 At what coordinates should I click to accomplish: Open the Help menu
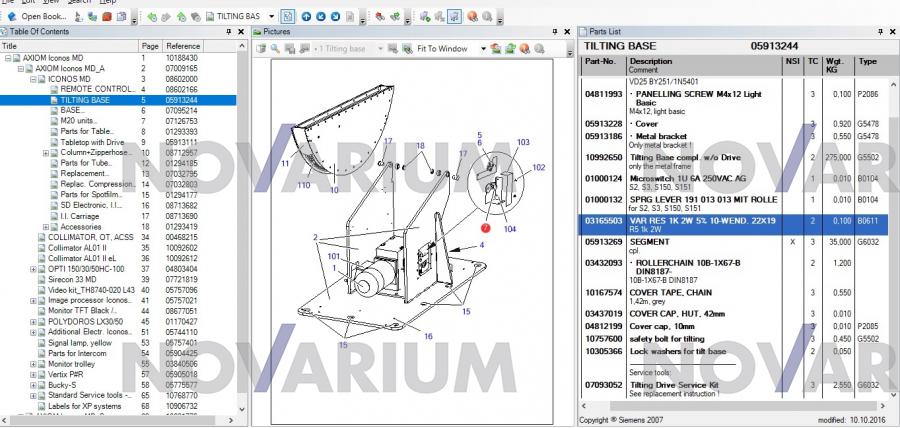point(107,2)
